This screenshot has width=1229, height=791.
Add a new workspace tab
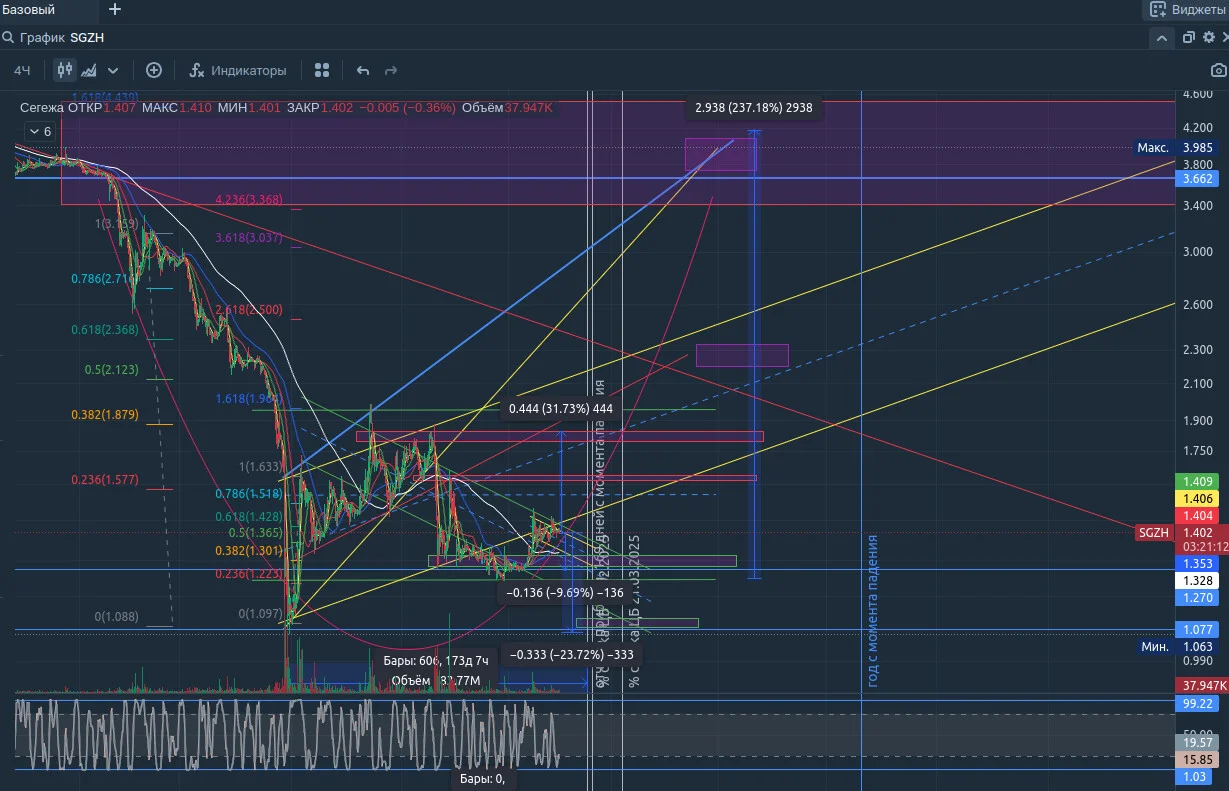[x=115, y=9]
